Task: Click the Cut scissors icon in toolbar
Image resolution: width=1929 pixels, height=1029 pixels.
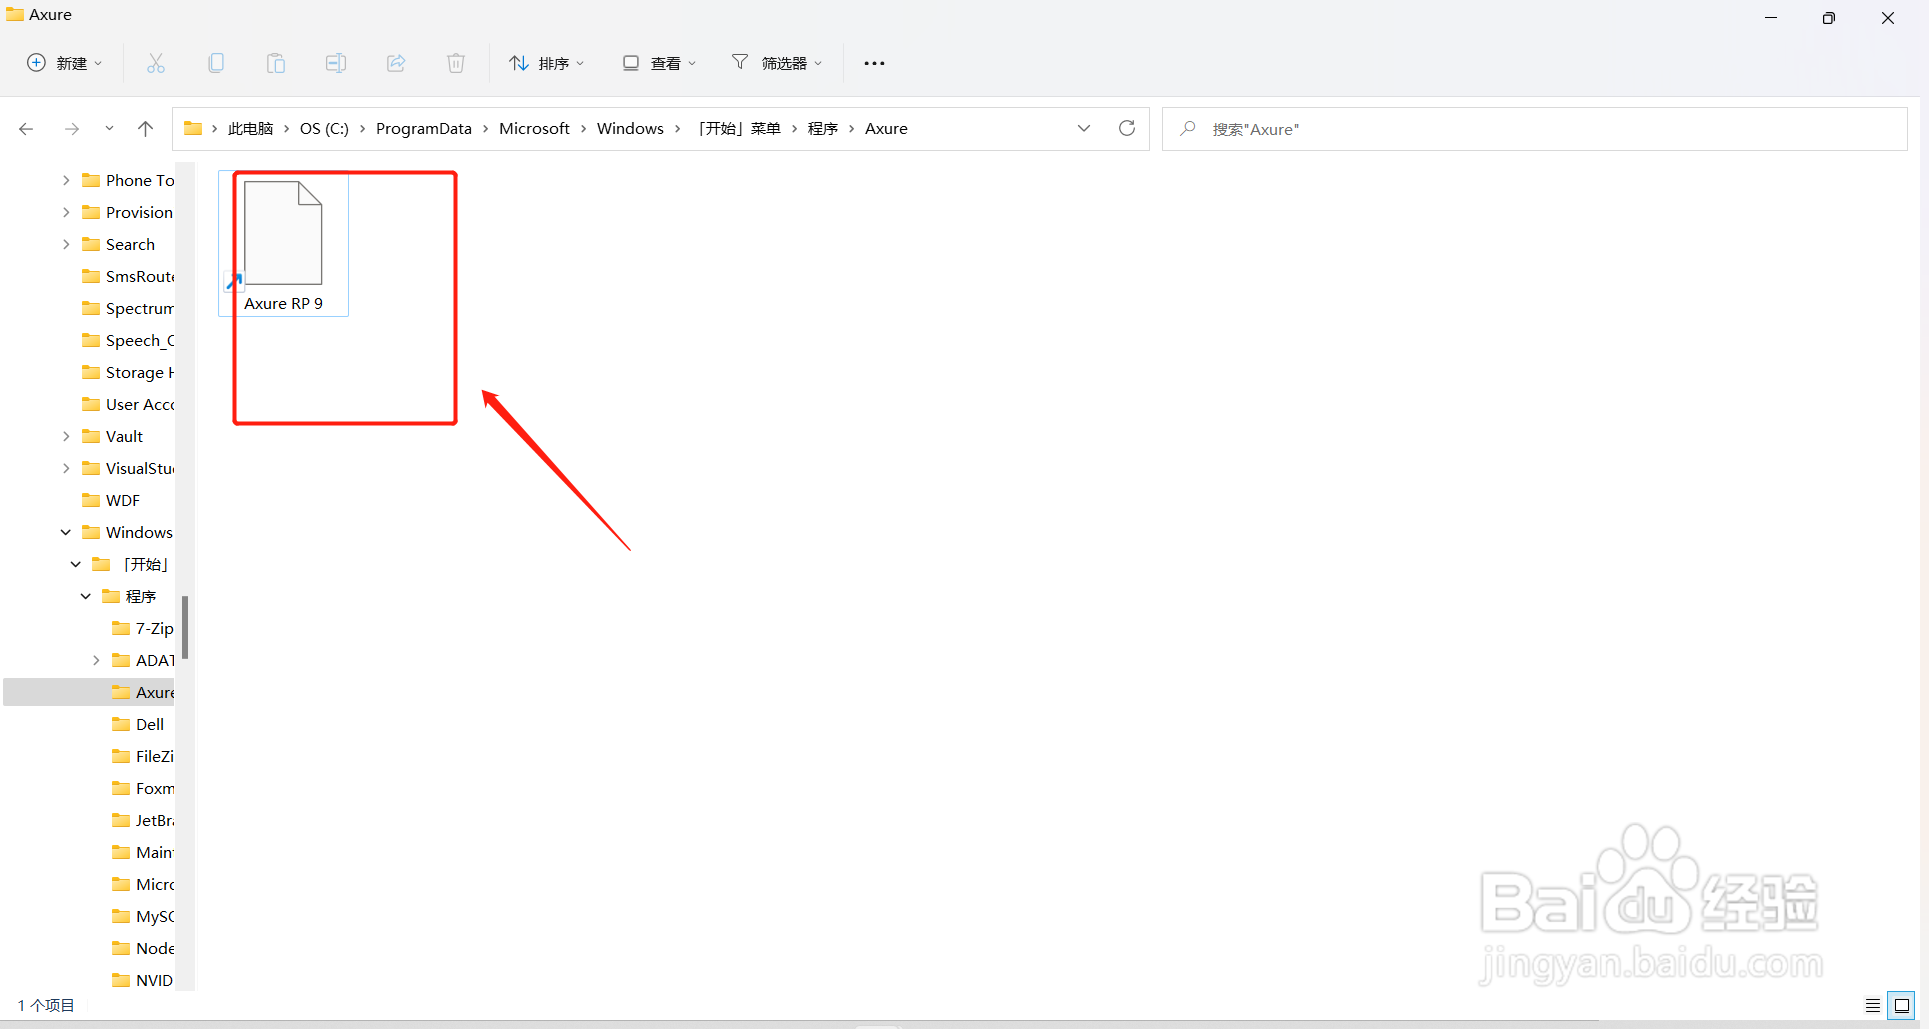Action: click(x=156, y=63)
